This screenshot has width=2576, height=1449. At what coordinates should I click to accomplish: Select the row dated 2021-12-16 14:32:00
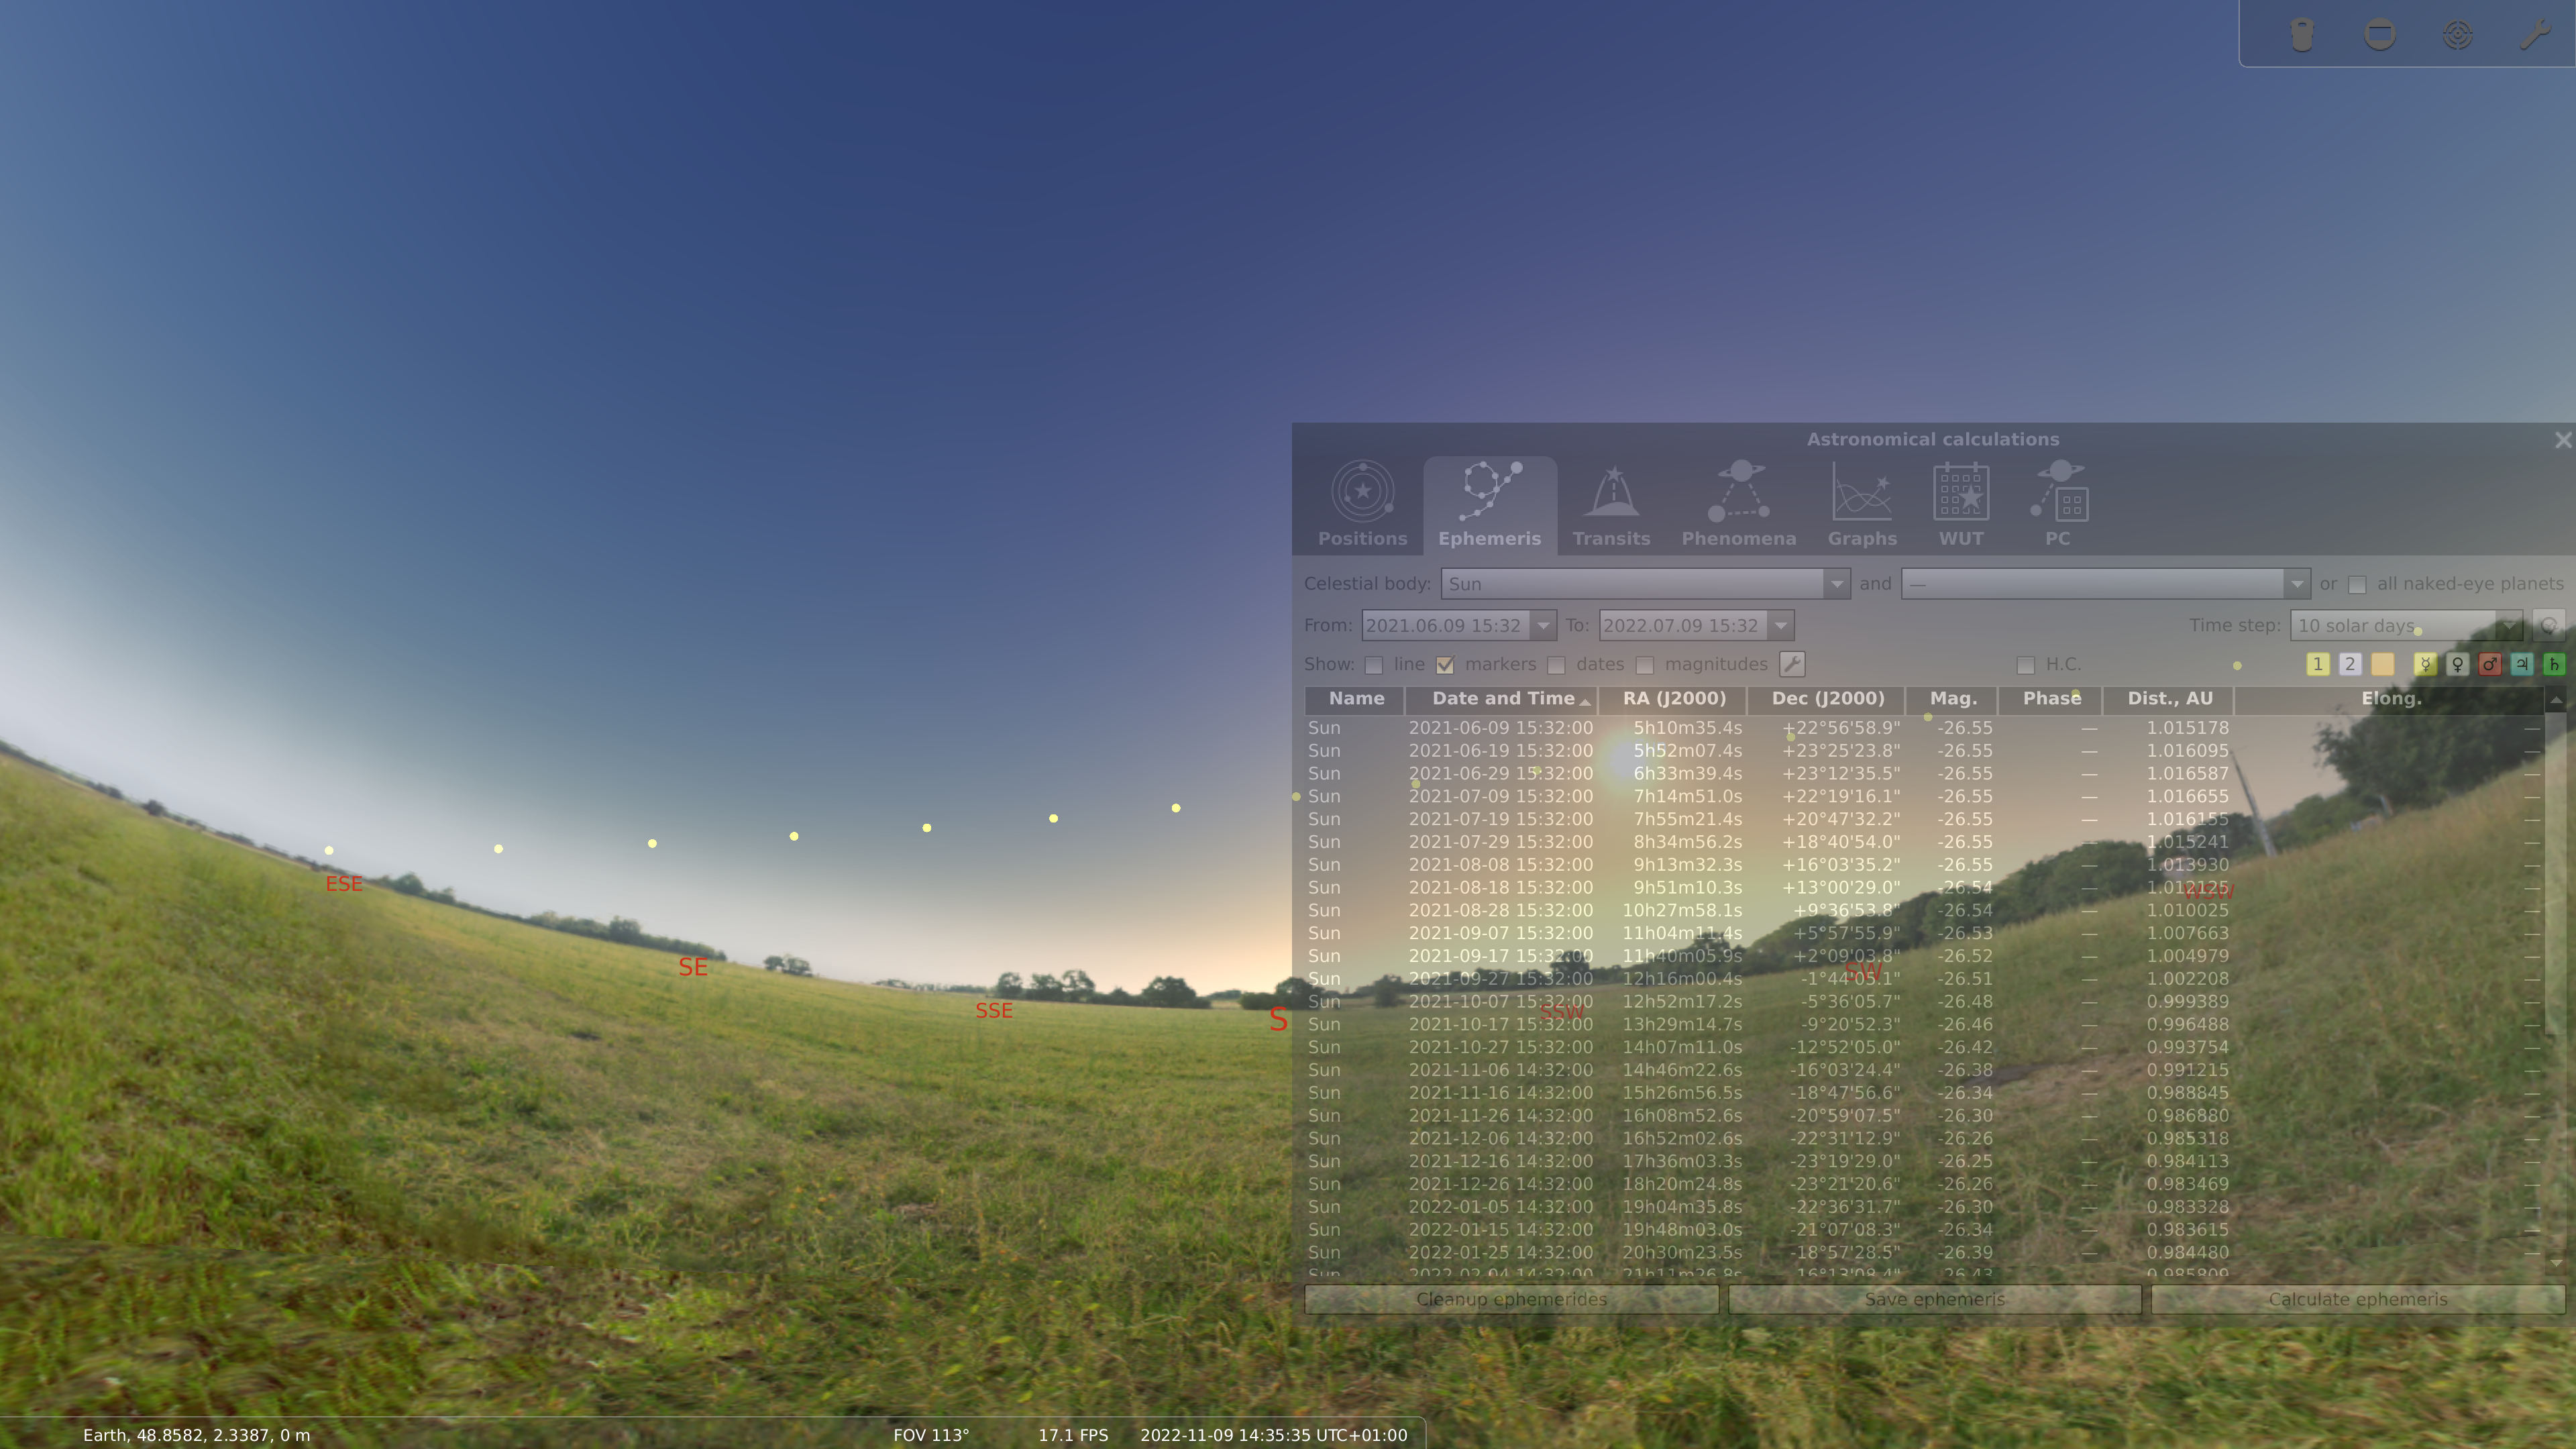pos(1924,1161)
